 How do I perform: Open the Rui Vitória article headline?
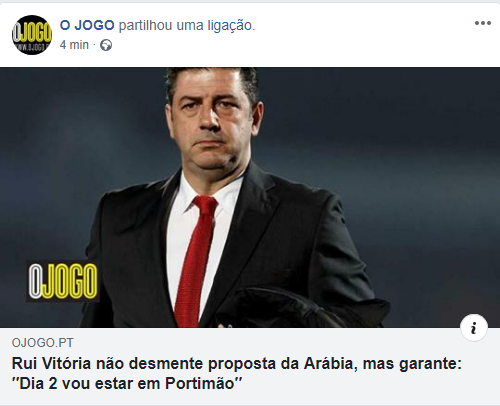pyautogui.click(x=237, y=373)
